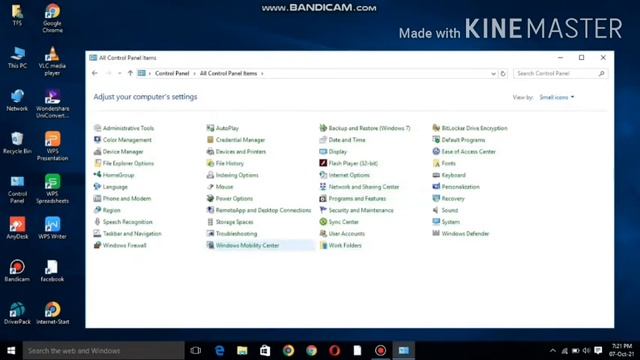Open Administrative Tools icon

98,128
